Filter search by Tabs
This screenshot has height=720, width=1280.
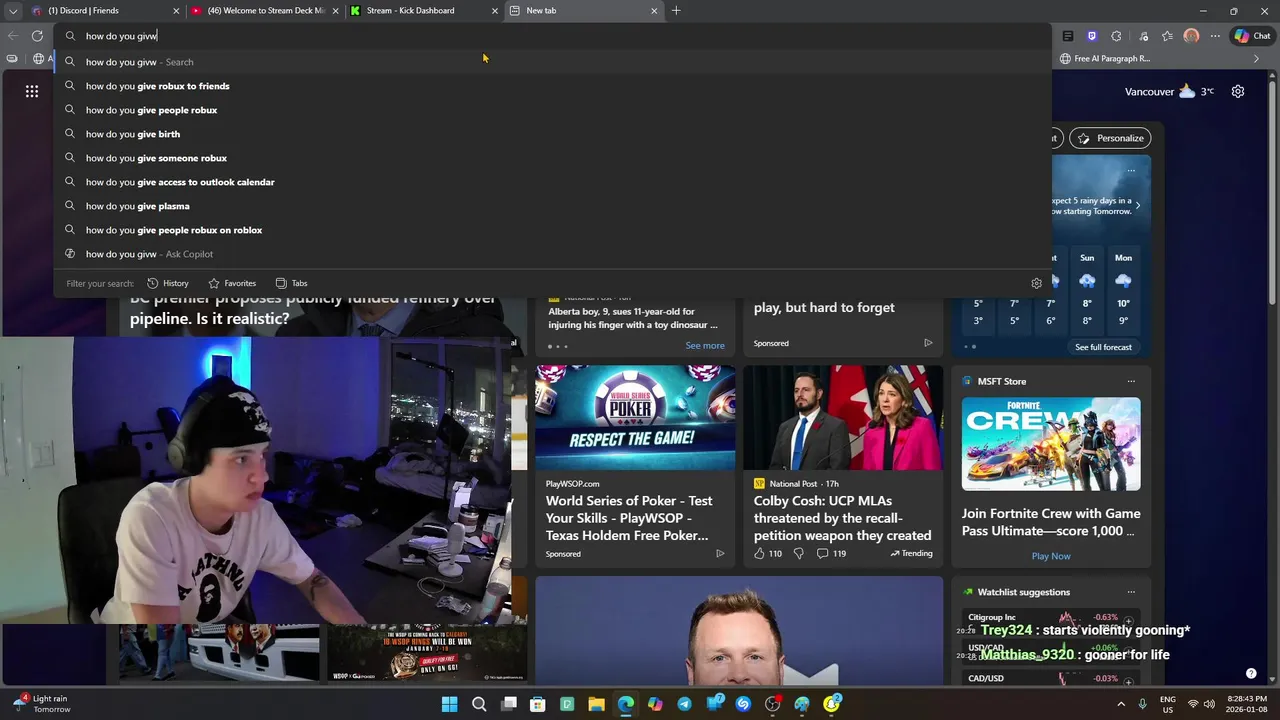[x=291, y=283]
